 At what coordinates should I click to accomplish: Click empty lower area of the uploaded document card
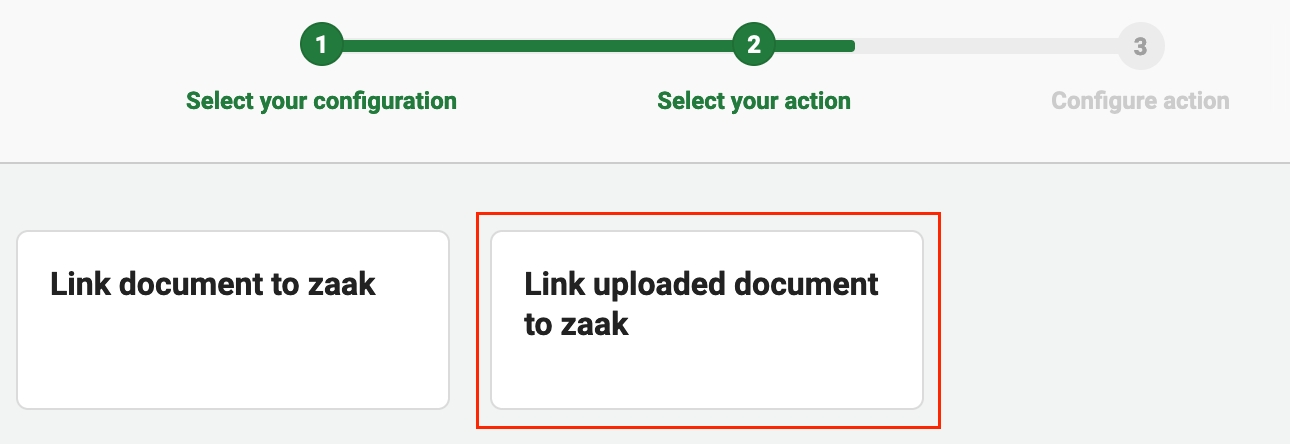pyautogui.click(x=706, y=375)
